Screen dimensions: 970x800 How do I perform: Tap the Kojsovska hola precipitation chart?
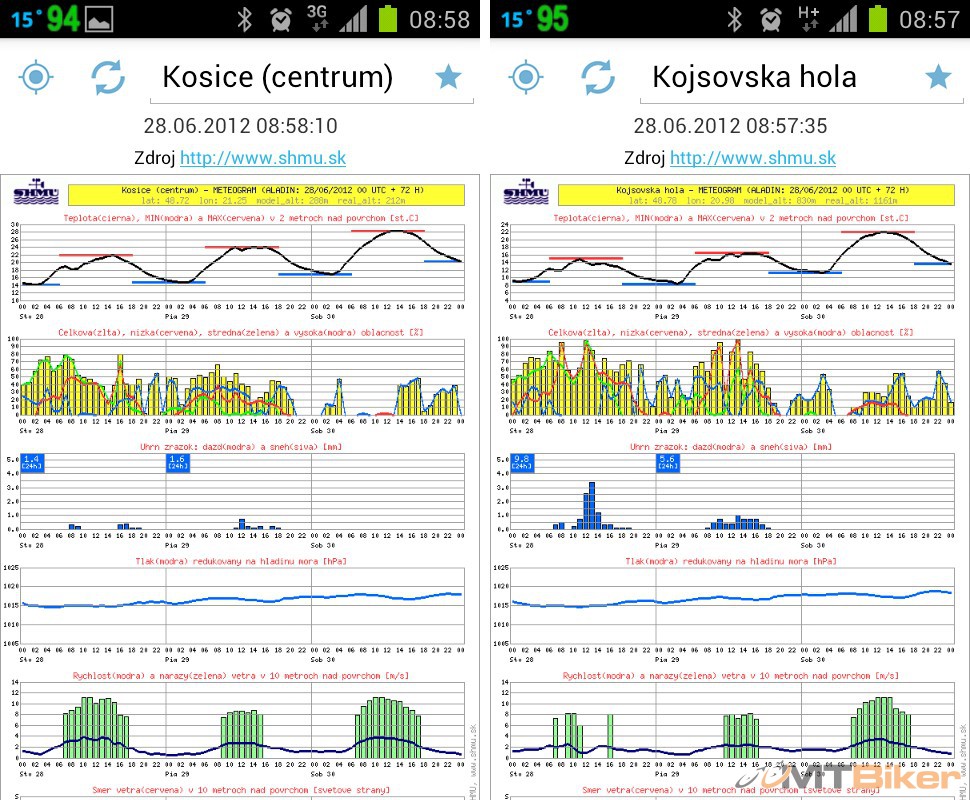pos(732,490)
